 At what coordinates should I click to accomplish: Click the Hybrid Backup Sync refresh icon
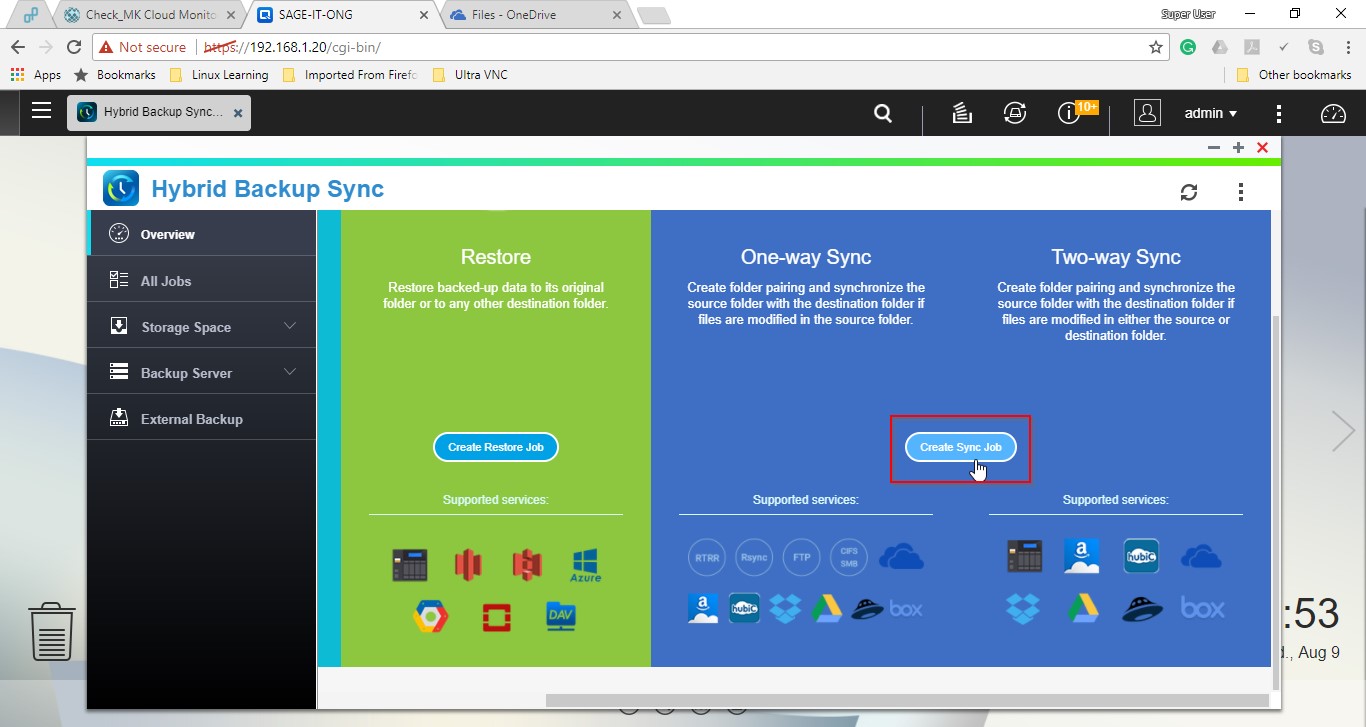(x=1189, y=192)
